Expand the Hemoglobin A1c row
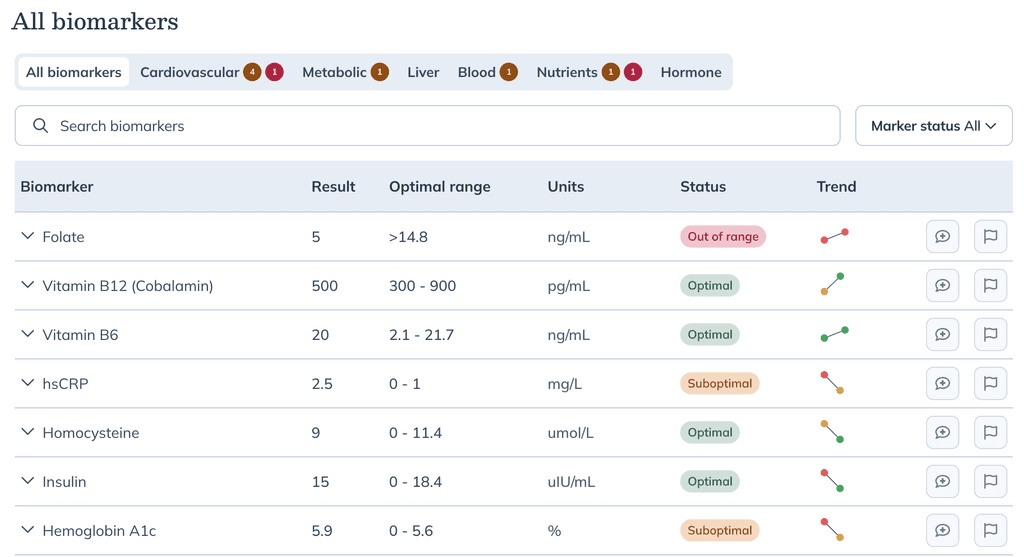This screenshot has width=1024, height=557. click(27, 530)
